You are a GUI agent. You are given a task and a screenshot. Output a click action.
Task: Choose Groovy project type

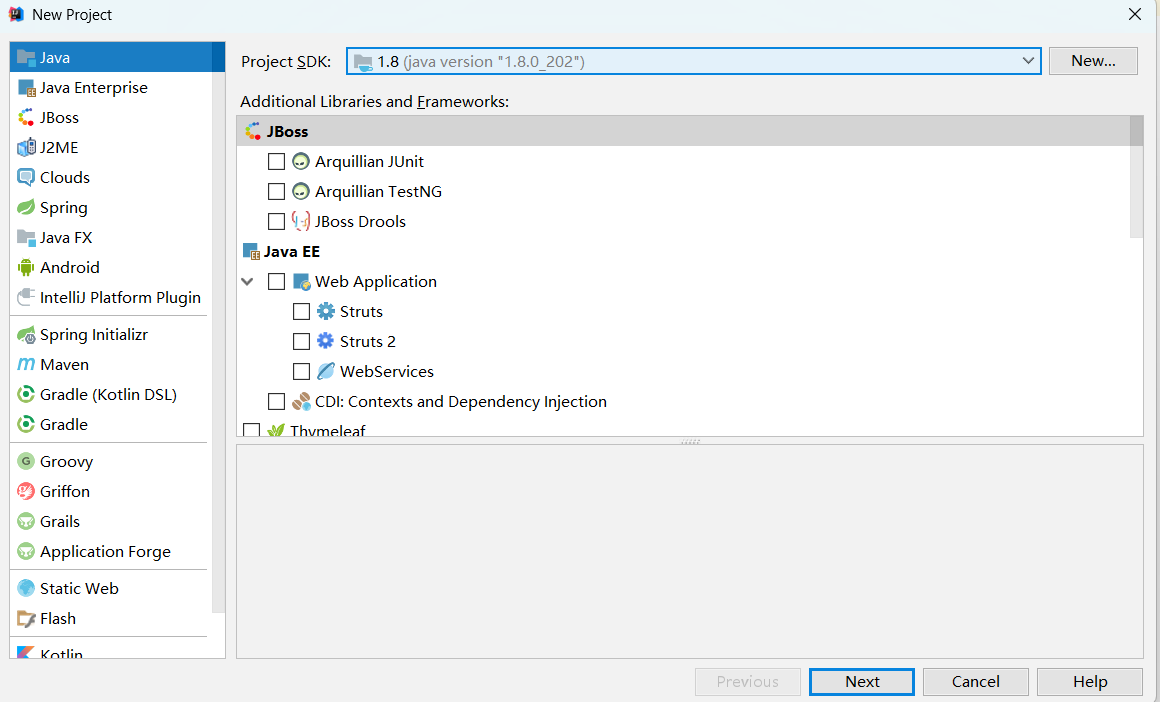110,462
